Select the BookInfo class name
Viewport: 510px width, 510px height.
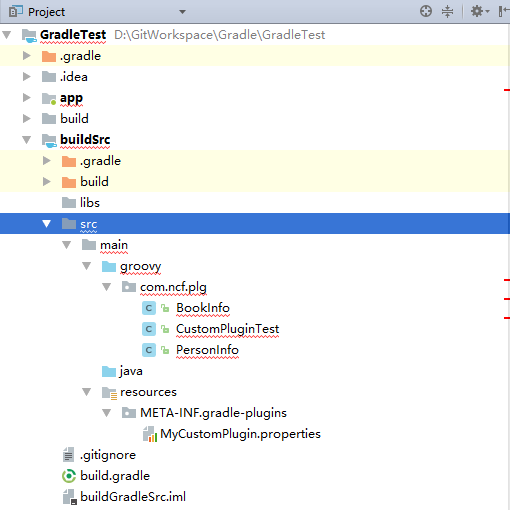tap(203, 308)
